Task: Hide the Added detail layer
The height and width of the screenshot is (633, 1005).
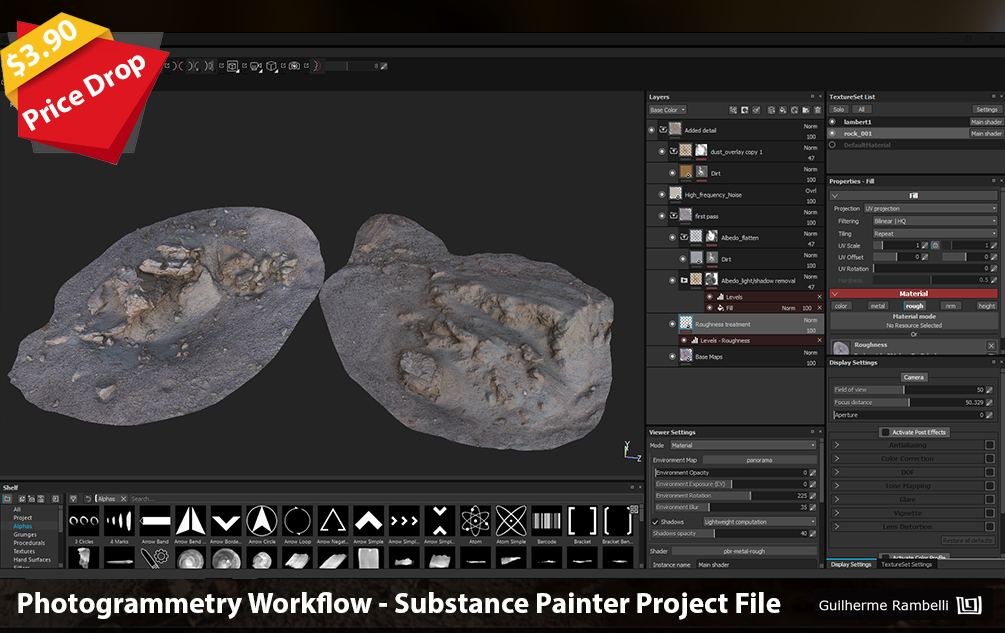Action: [x=652, y=130]
